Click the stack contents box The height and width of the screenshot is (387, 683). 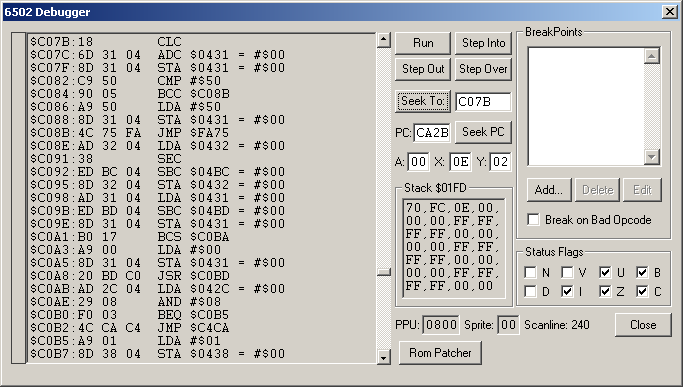[x=453, y=248]
